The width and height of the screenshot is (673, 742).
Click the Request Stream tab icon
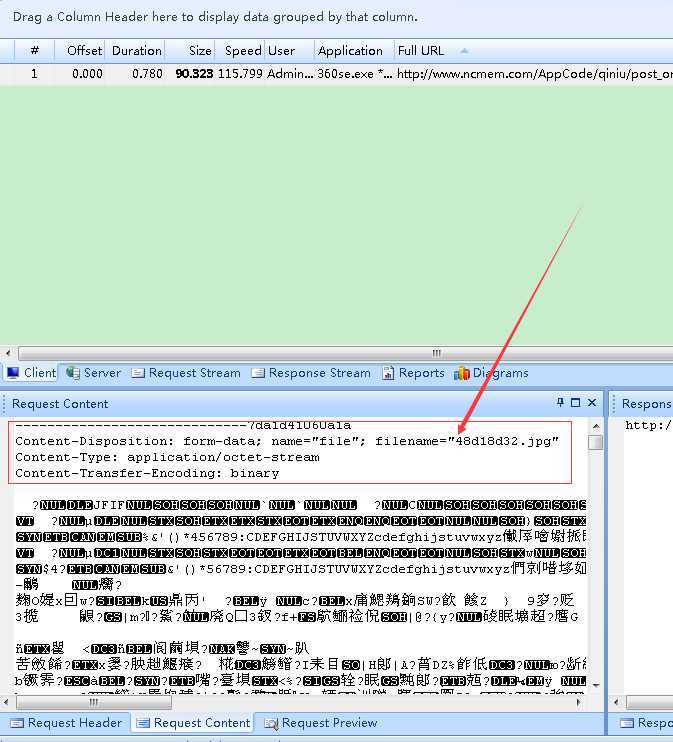138,373
